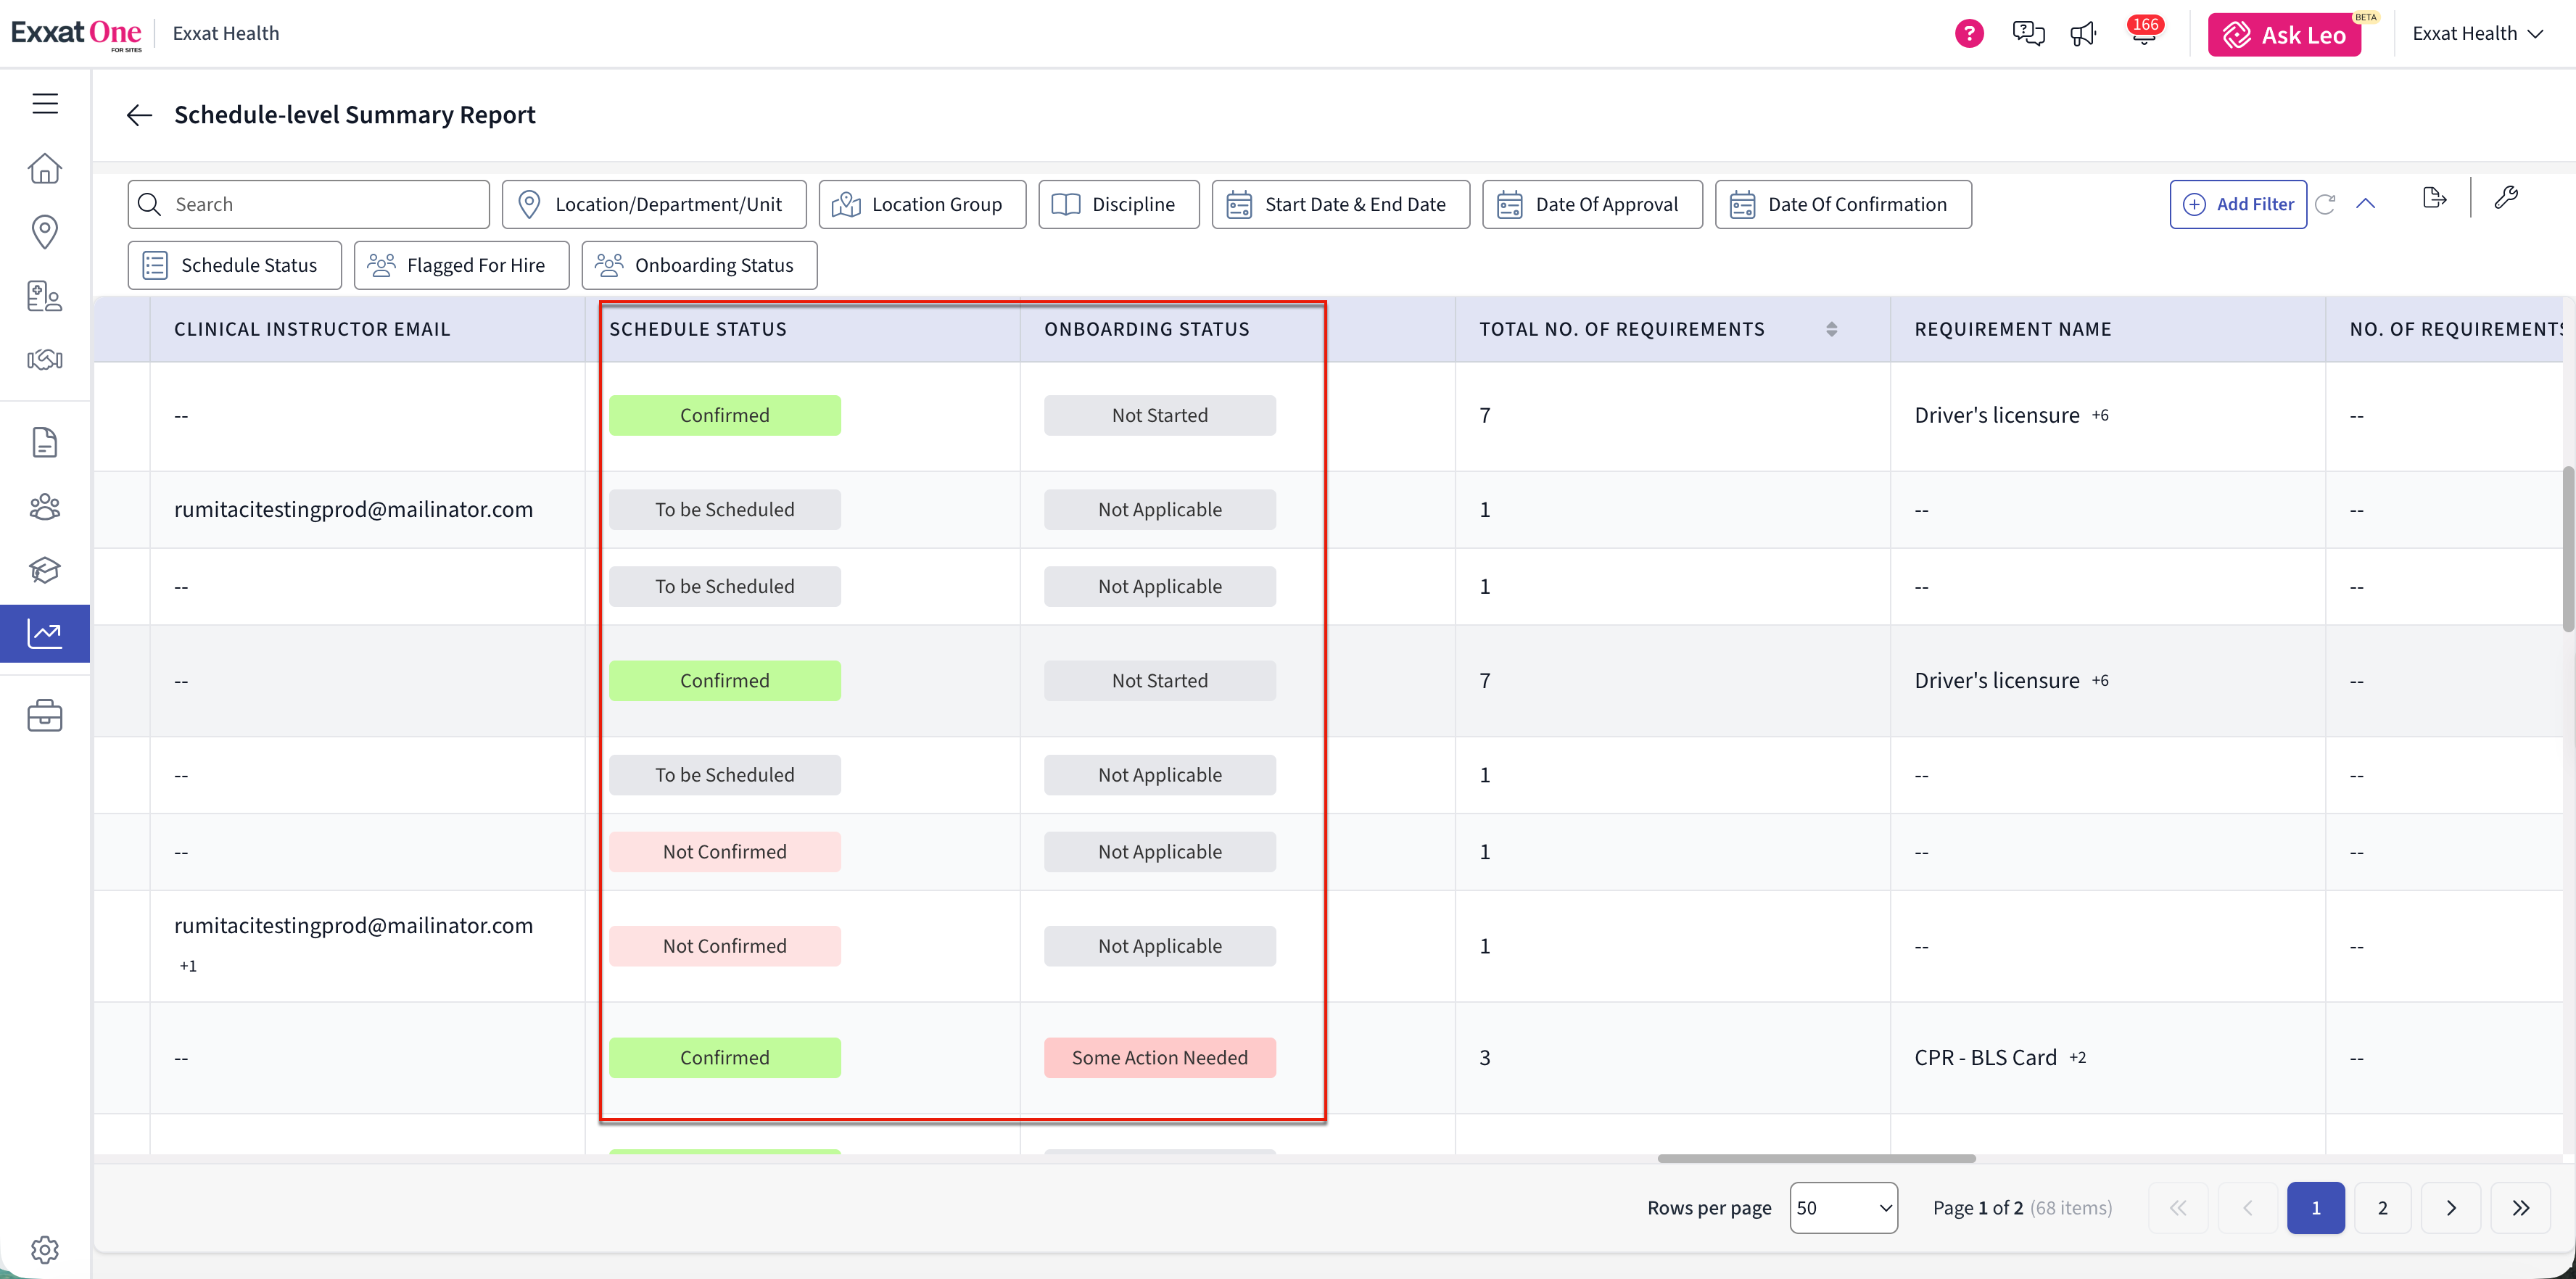Viewport: 2576px width, 1279px height.
Task: Click the export report icon
Action: pos(2434,199)
